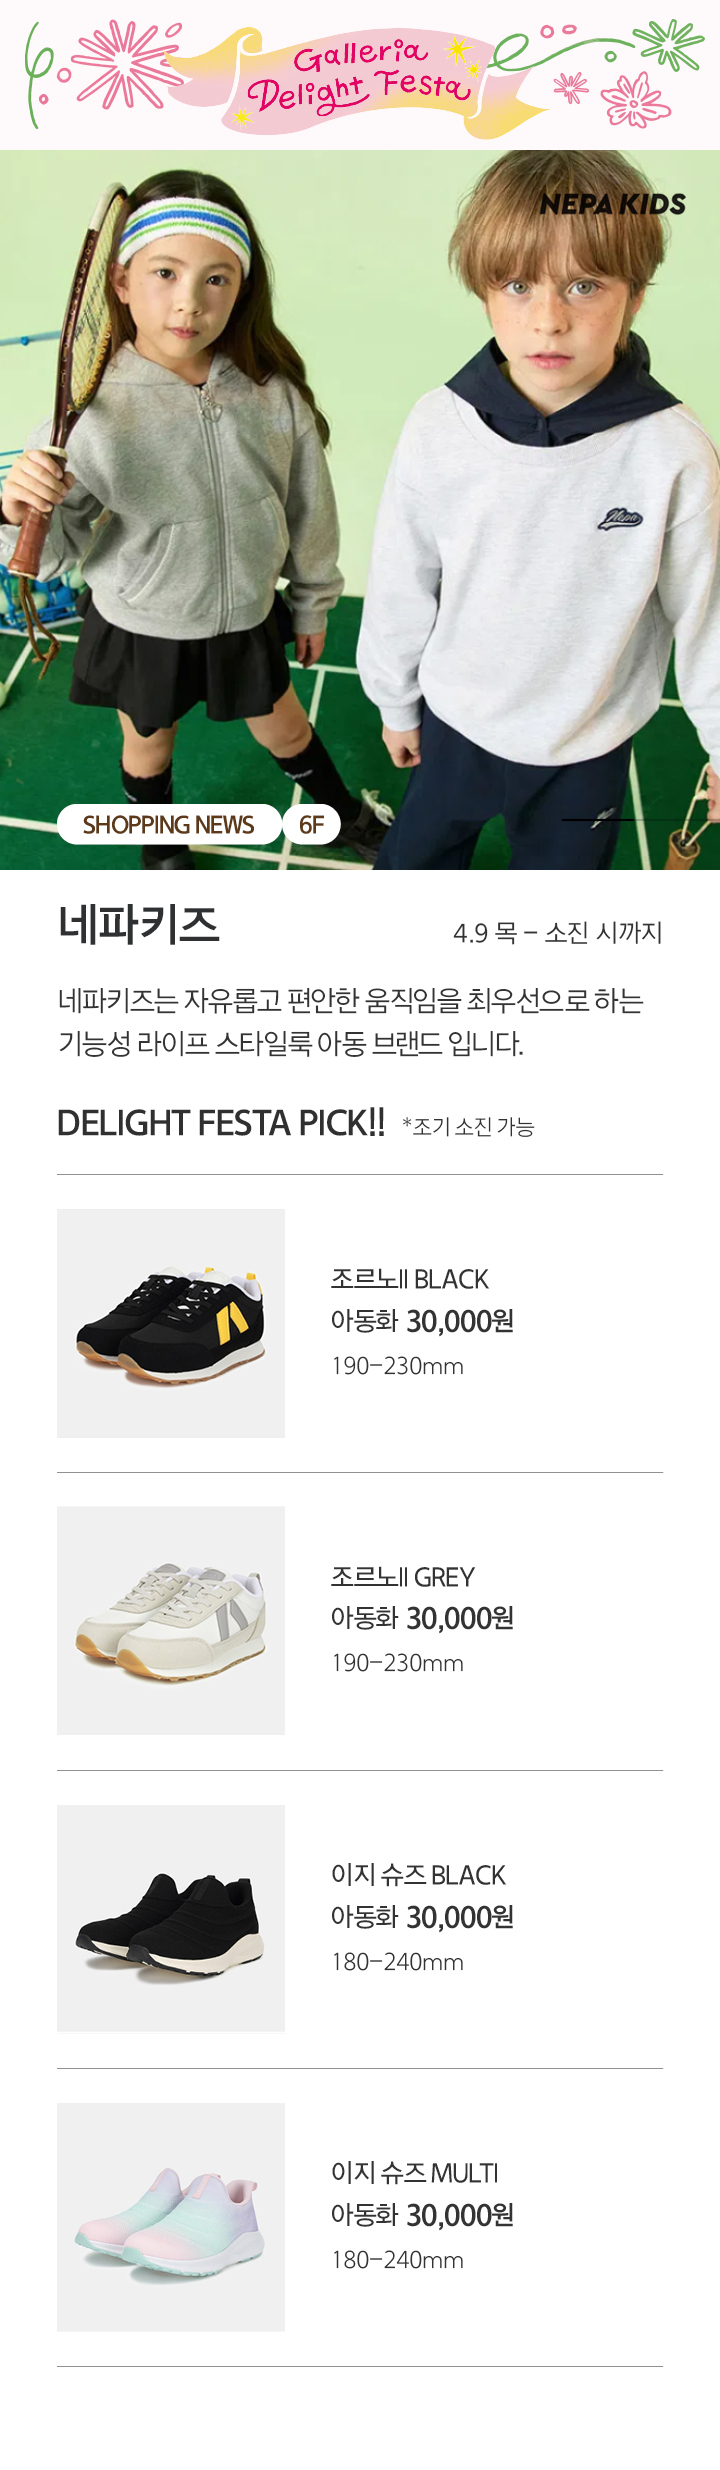The width and height of the screenshot is (720, 2470).
Task: Open the 조르노II GREY shoe thumbnail
Action: click(171, 1620)
